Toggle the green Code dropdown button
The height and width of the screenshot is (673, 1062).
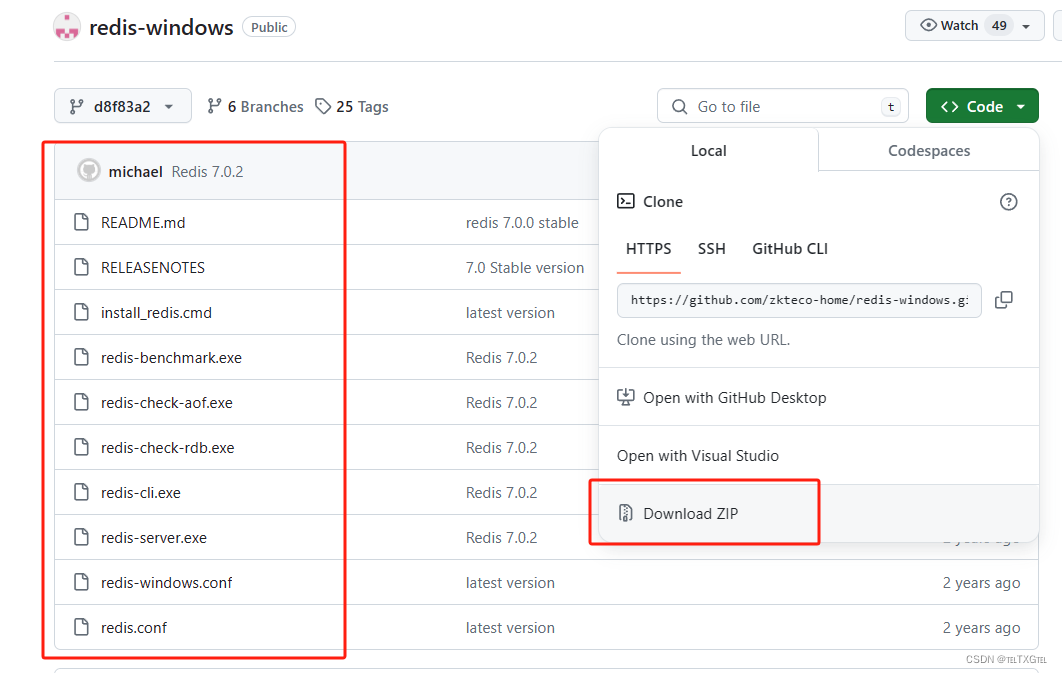[981, 106]
